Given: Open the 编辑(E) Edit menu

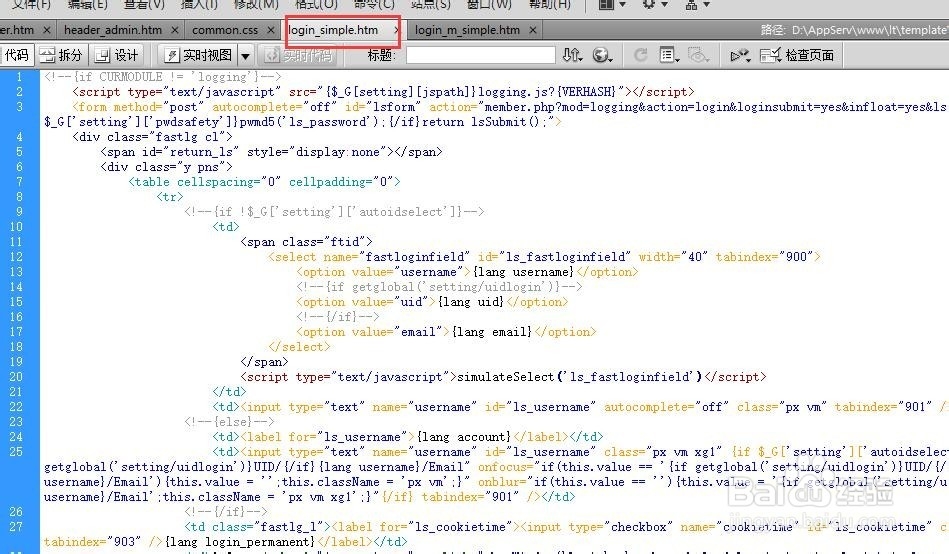Looking at the screenshot, I should (x=88, y=4).
